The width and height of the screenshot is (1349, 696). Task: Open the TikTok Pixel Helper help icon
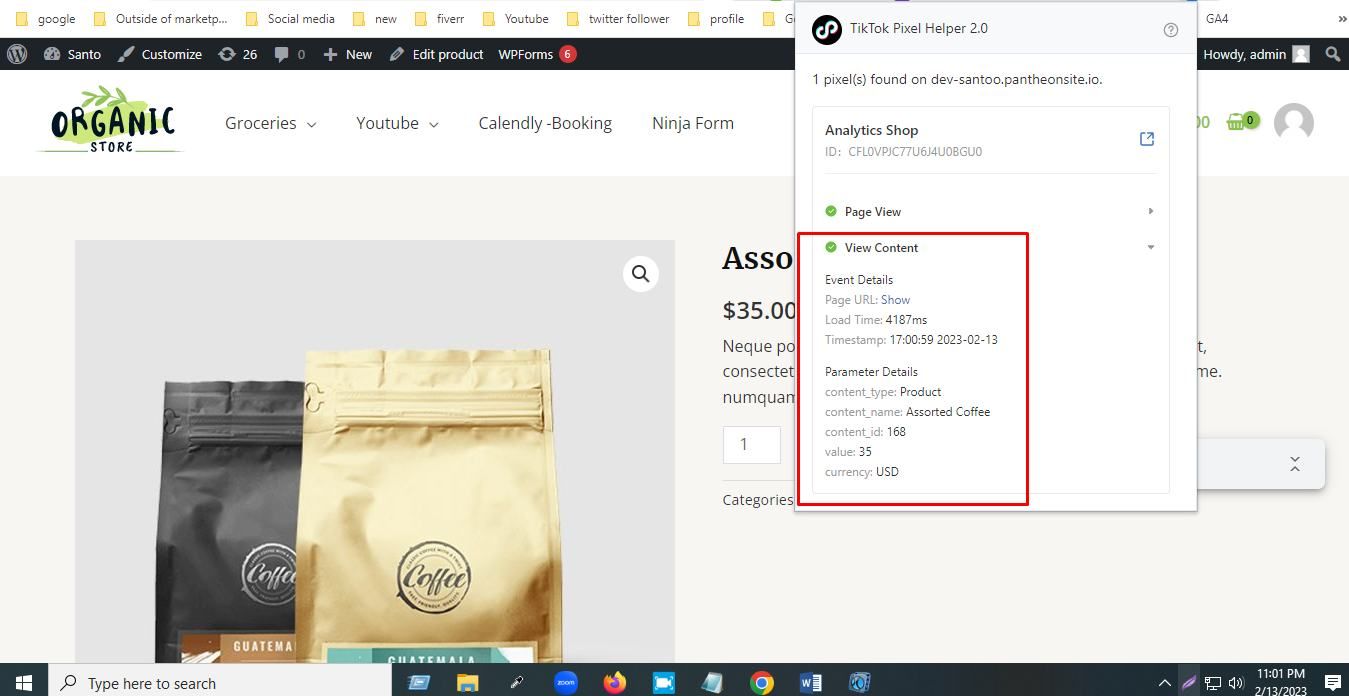1171,30
